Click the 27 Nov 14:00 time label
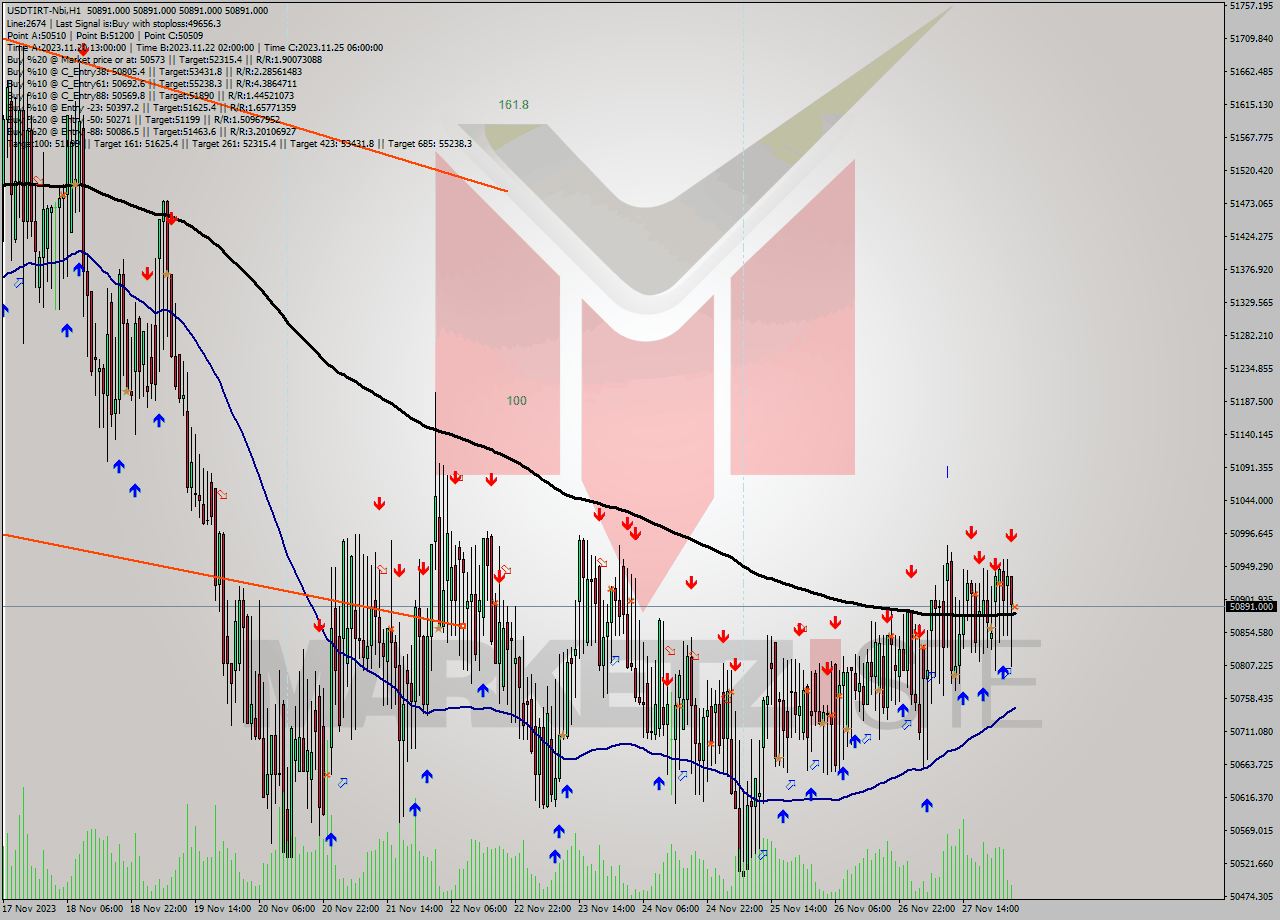This screenshot has height=920, width=1280. pos(991,909)
